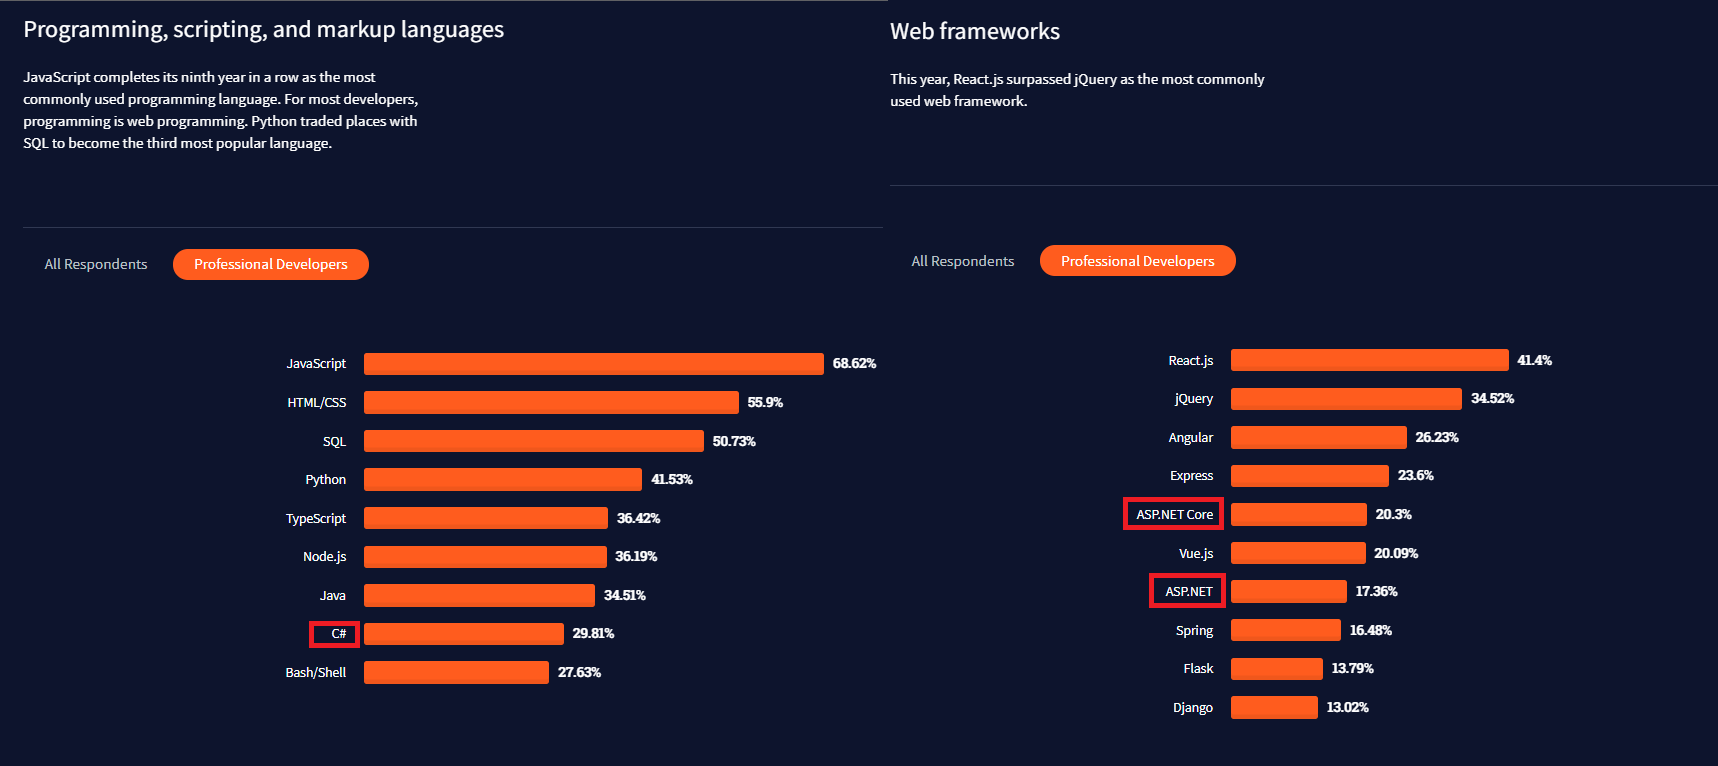Select Professional Developers under the languages chart
Screen dimensions: 1718x766
(x=271, y=264)
